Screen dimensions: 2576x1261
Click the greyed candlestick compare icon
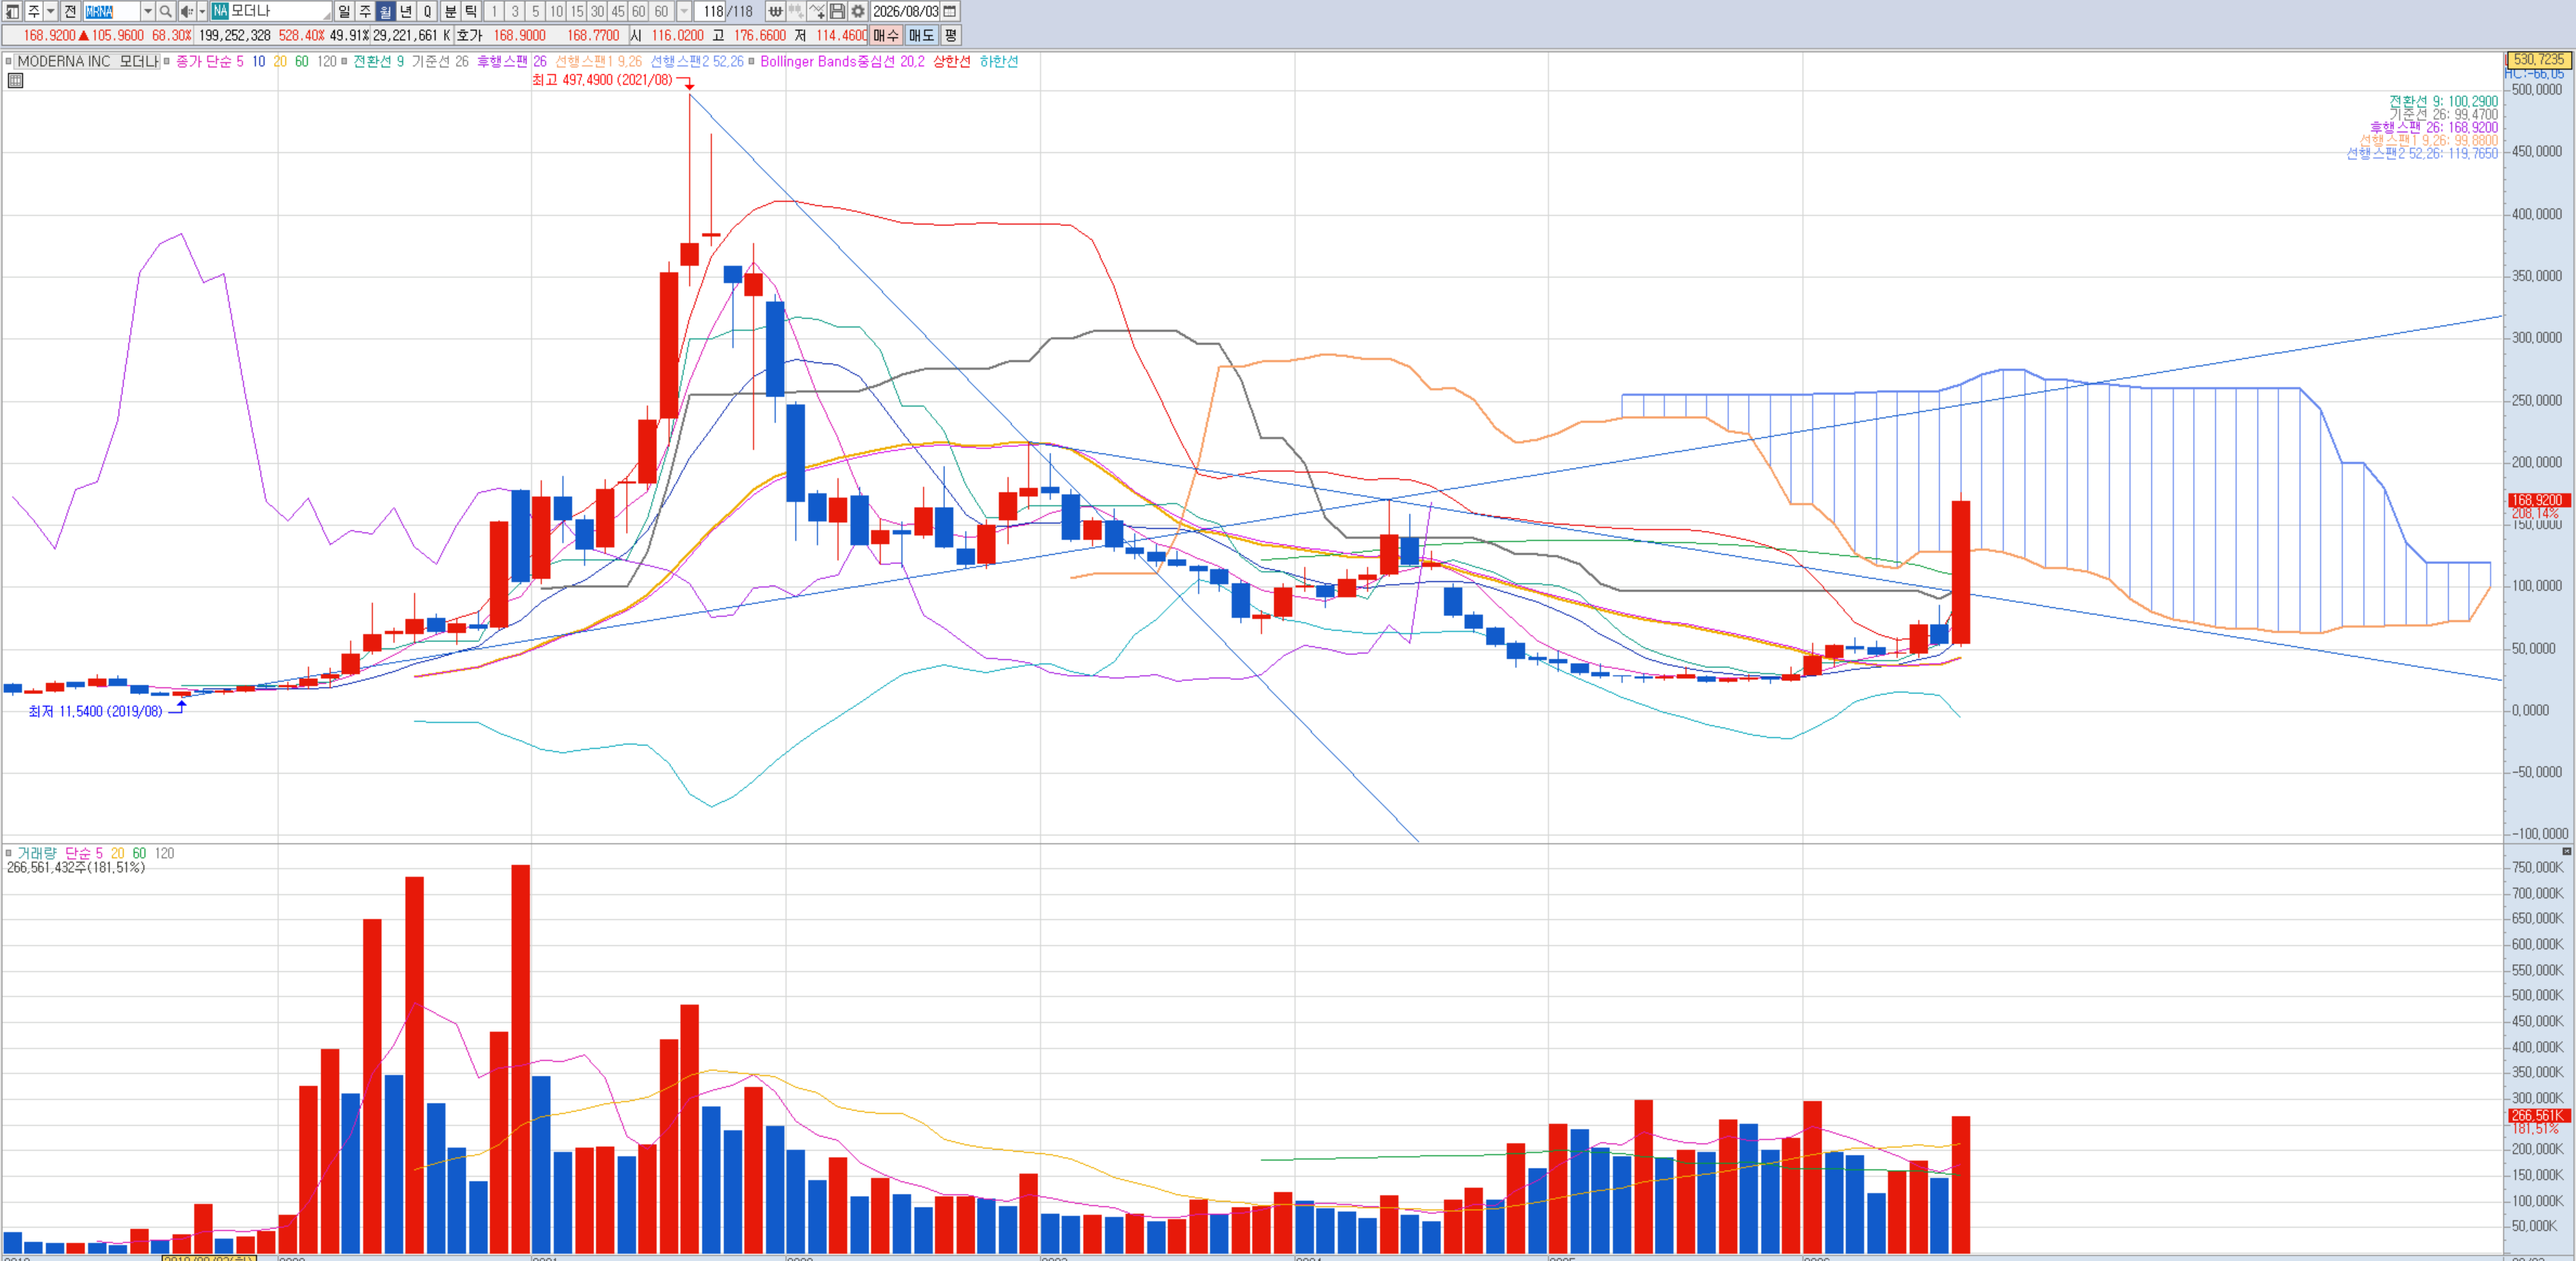click(796, 11)
